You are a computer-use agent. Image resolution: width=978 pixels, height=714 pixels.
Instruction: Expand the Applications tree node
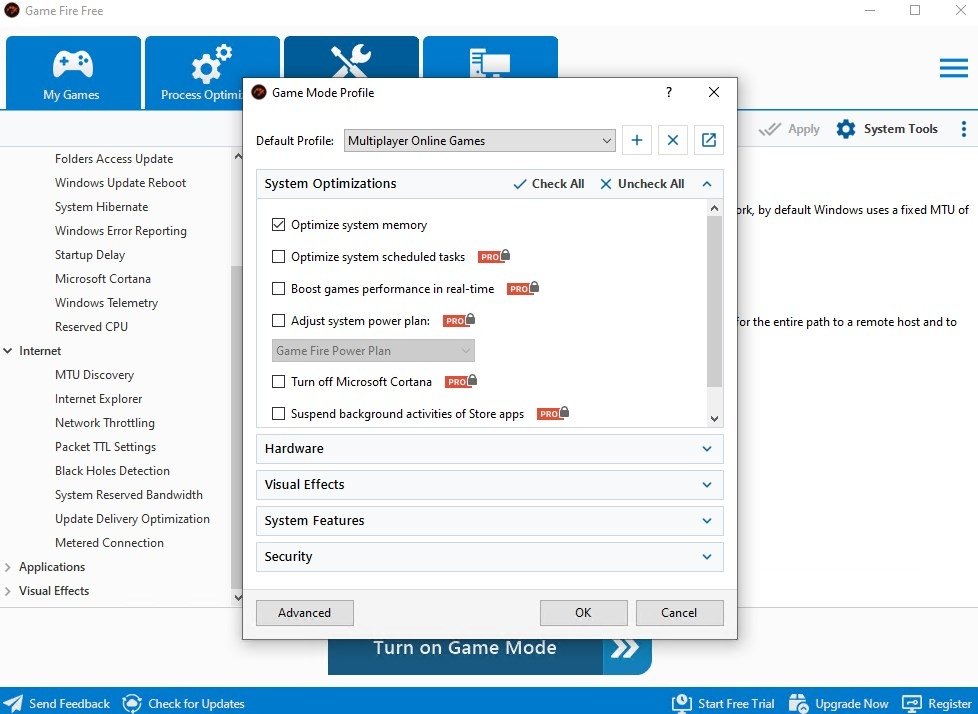(7, 567)
